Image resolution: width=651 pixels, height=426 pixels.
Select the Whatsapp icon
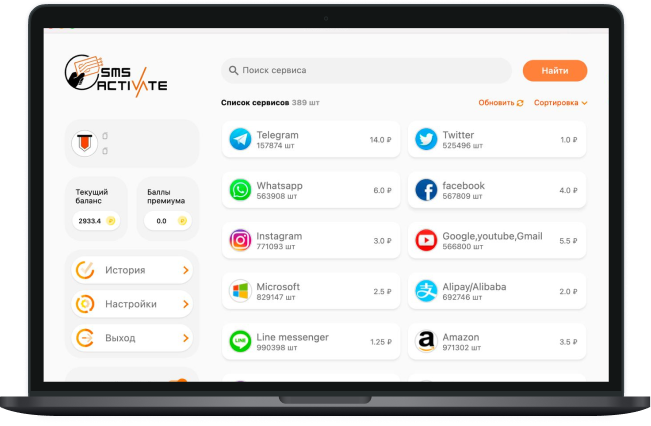click(x=240, y=190)
